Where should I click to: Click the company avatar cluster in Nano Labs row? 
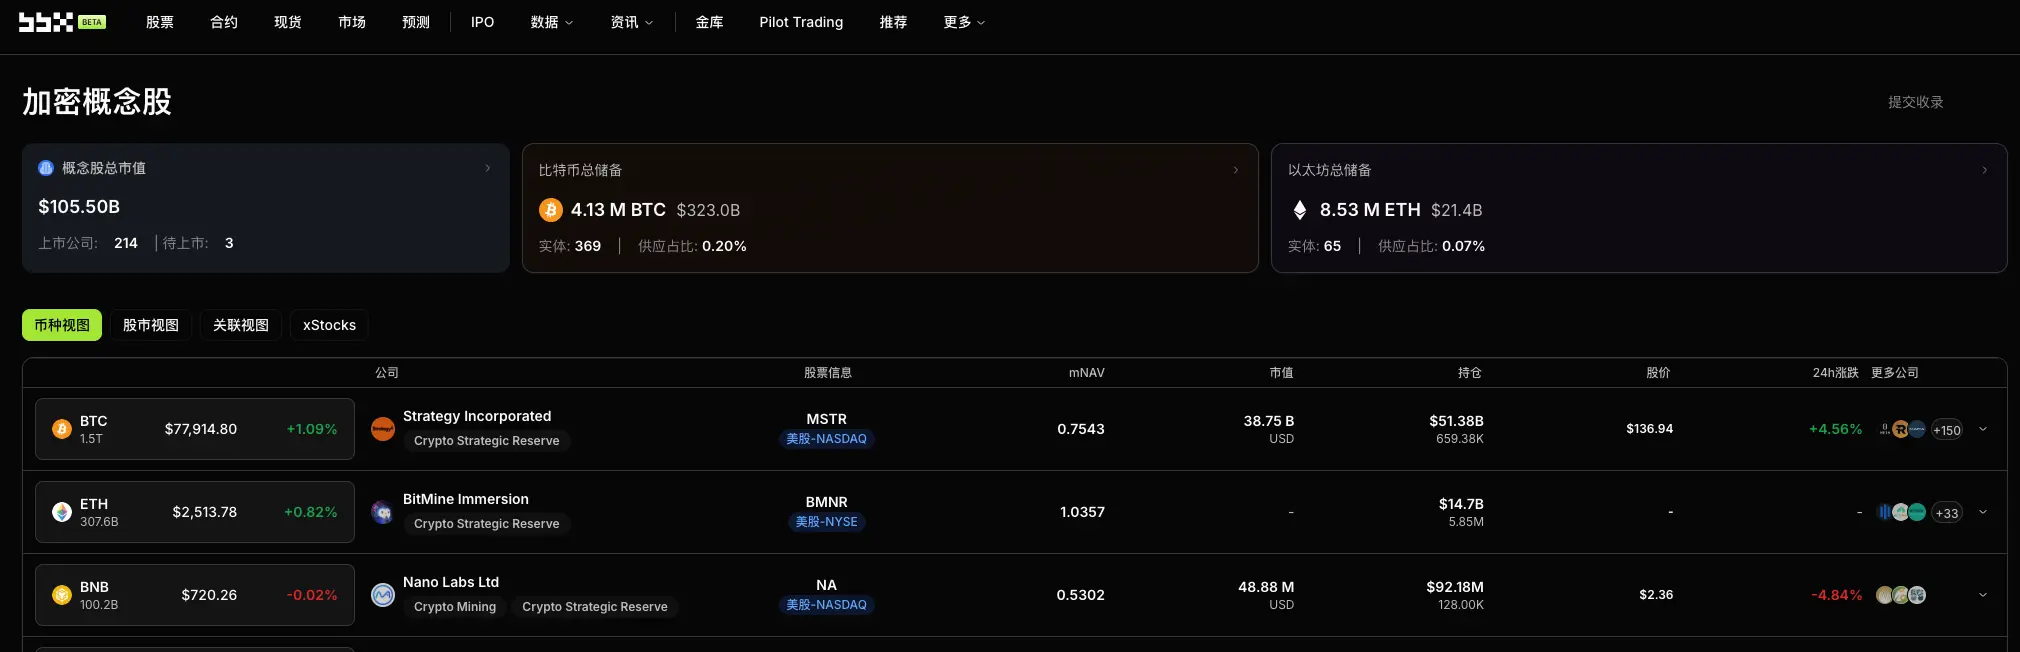(x=1901, y=595)
